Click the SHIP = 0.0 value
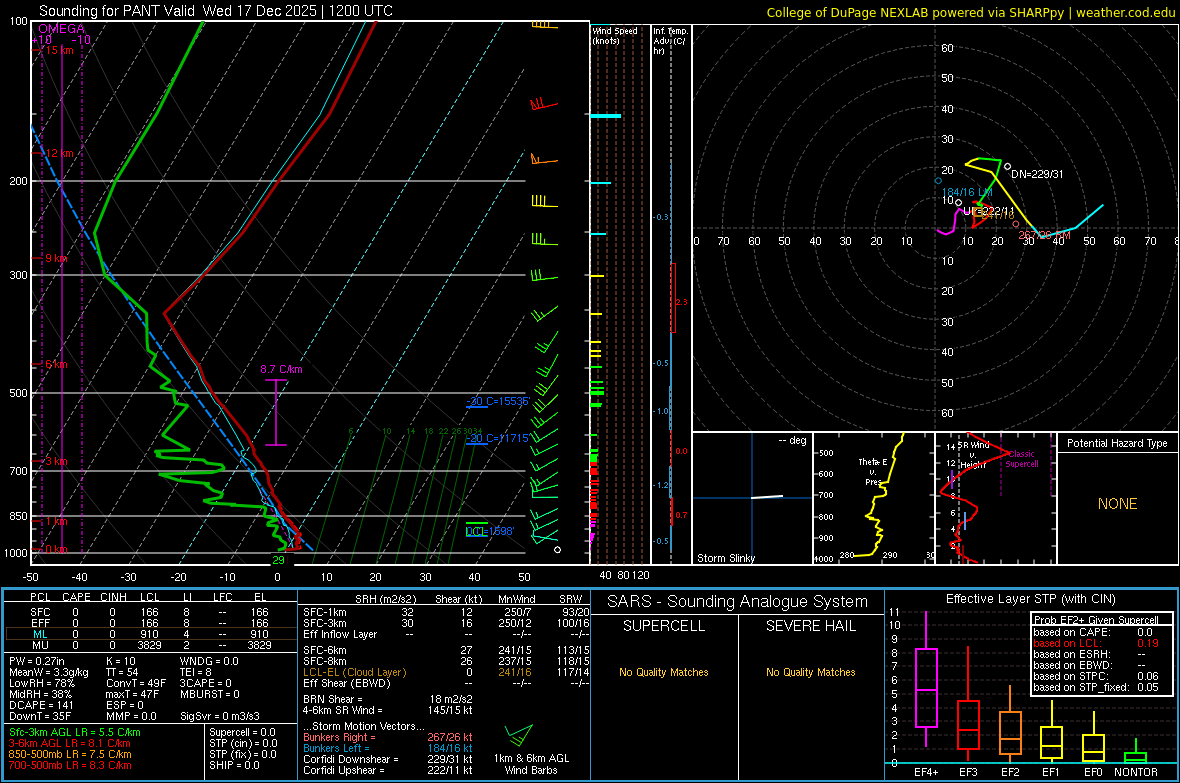This screenshot has width=1180, height=783. [232, 765]
